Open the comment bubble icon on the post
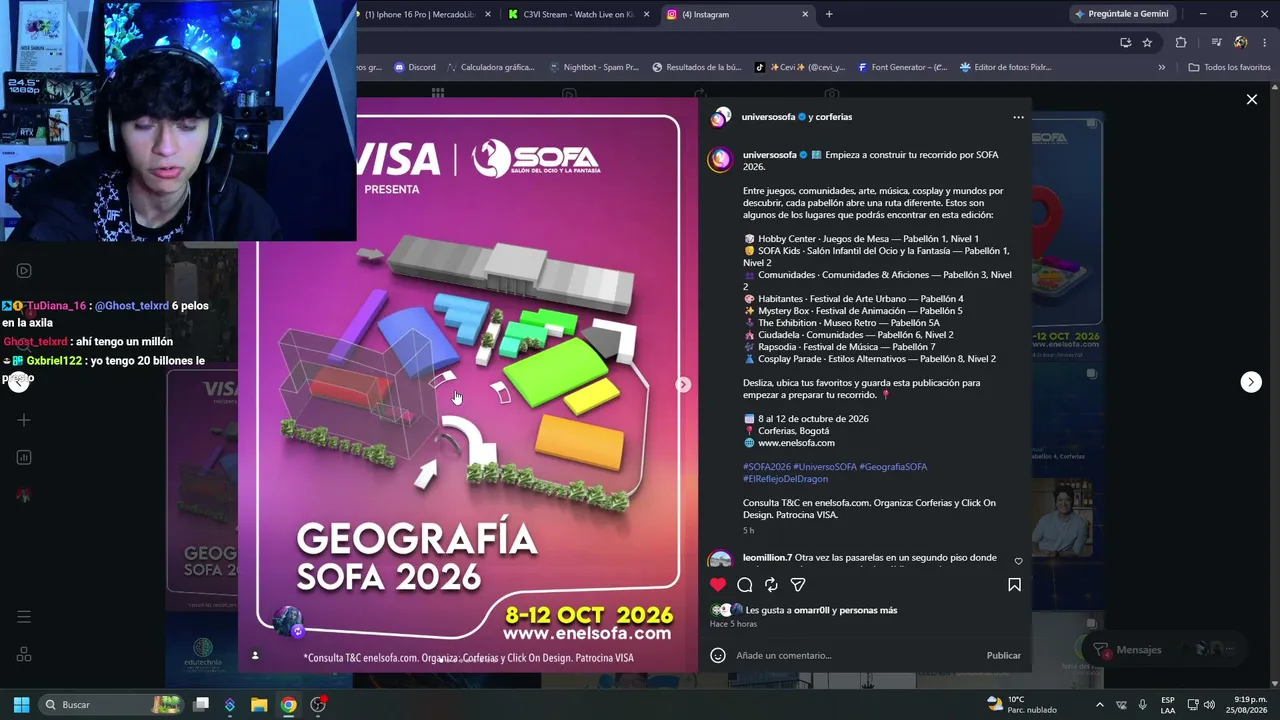This screenshot has width=1280, height=720. click(745, 584)
